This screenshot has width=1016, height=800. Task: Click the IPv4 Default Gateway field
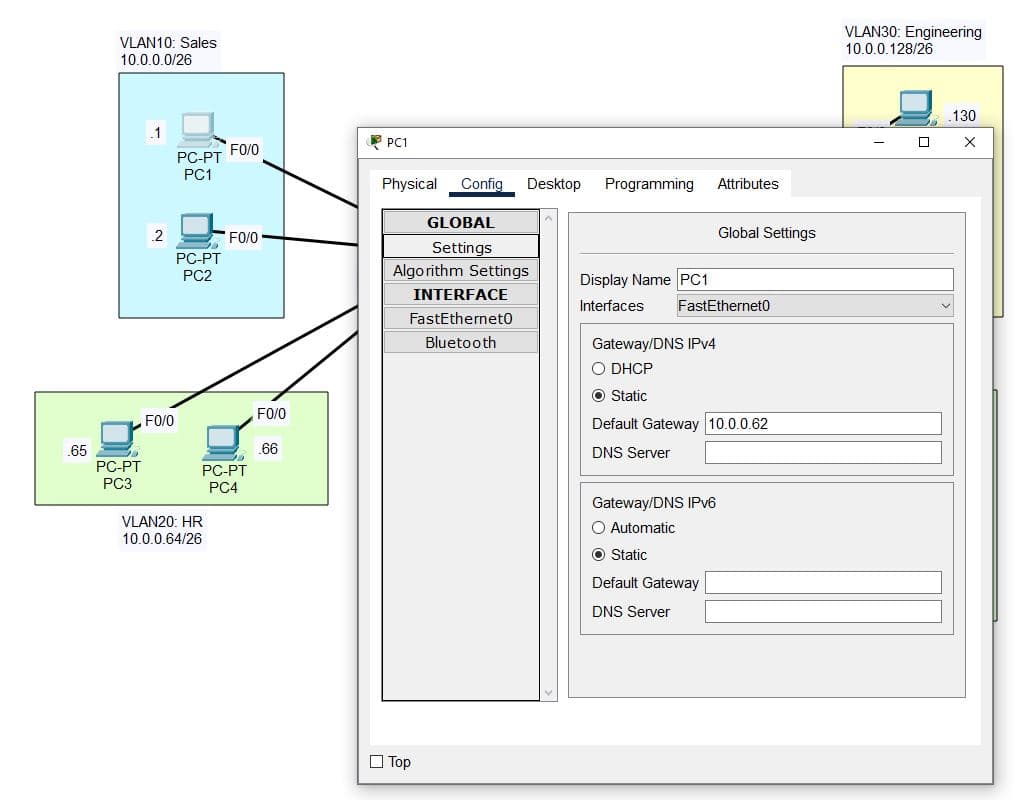[822, 424]
